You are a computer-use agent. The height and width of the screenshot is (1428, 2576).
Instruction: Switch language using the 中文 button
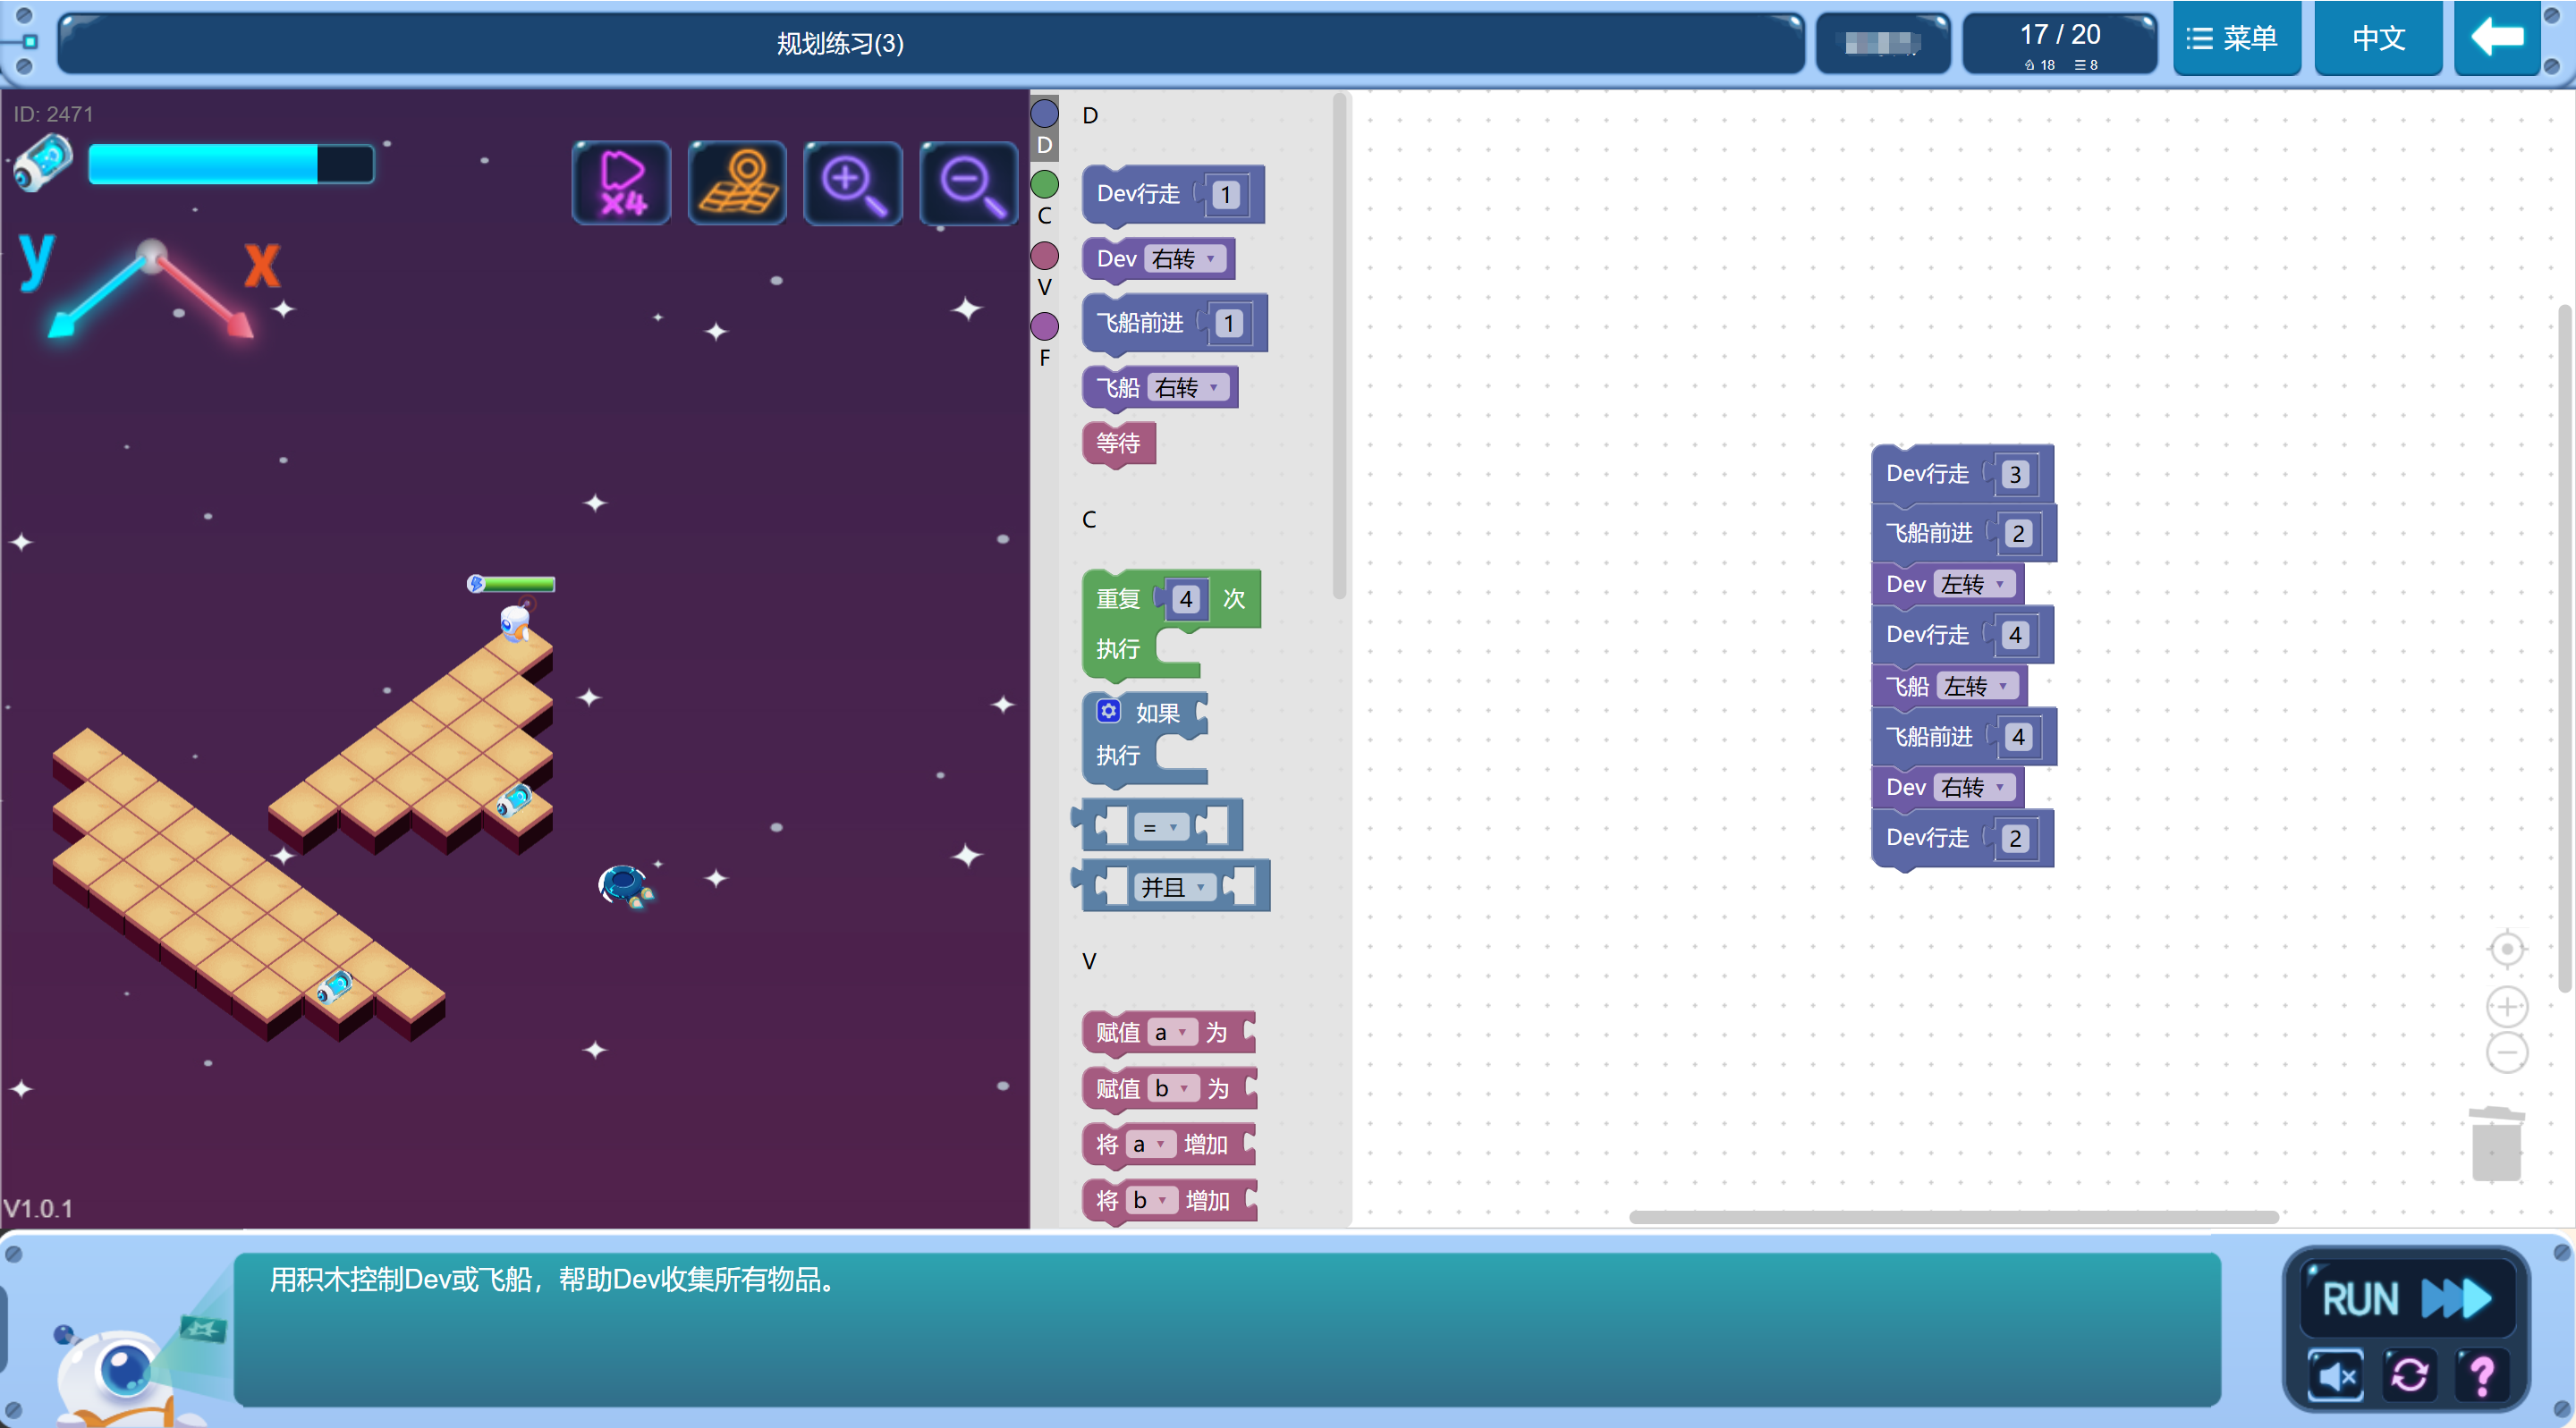click(x=2377, y=38)
